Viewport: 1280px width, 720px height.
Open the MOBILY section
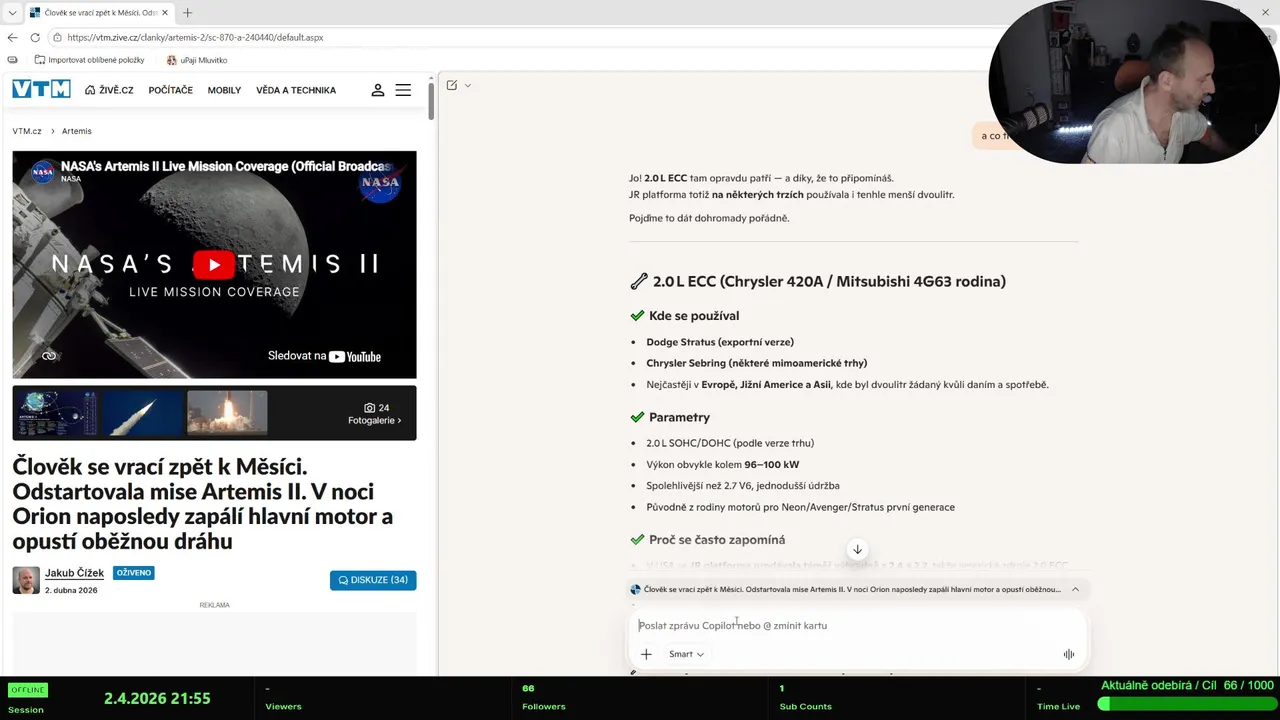[224, 90]
